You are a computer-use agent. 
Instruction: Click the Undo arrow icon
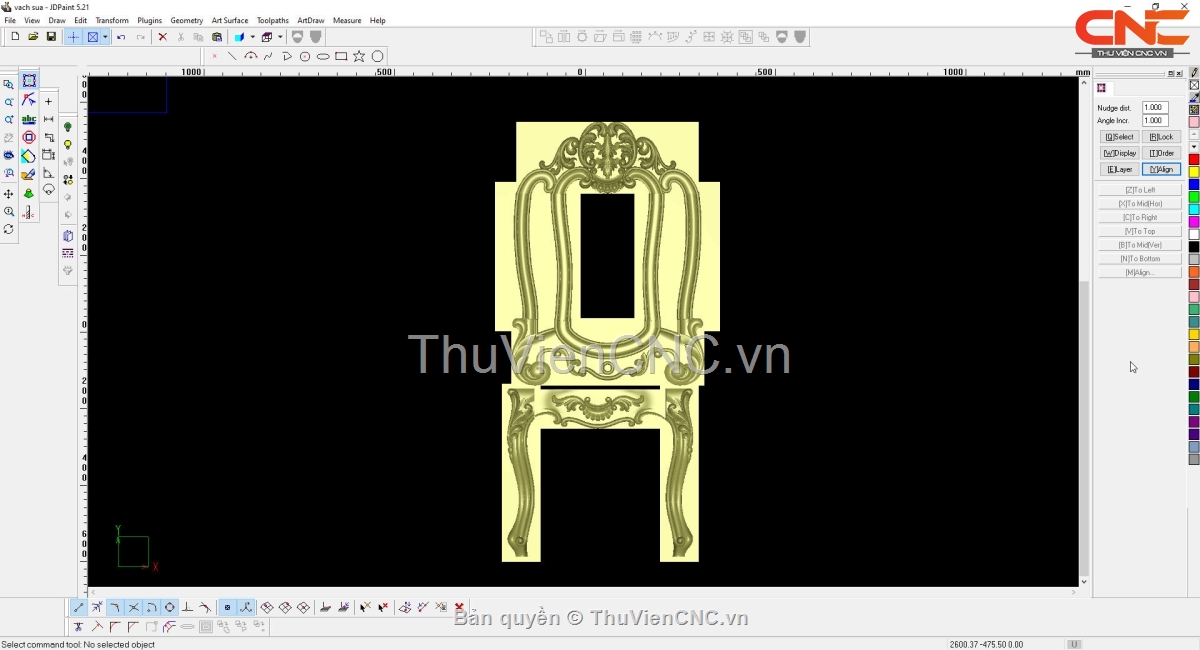pyautogui.click(x=121, y=37)
